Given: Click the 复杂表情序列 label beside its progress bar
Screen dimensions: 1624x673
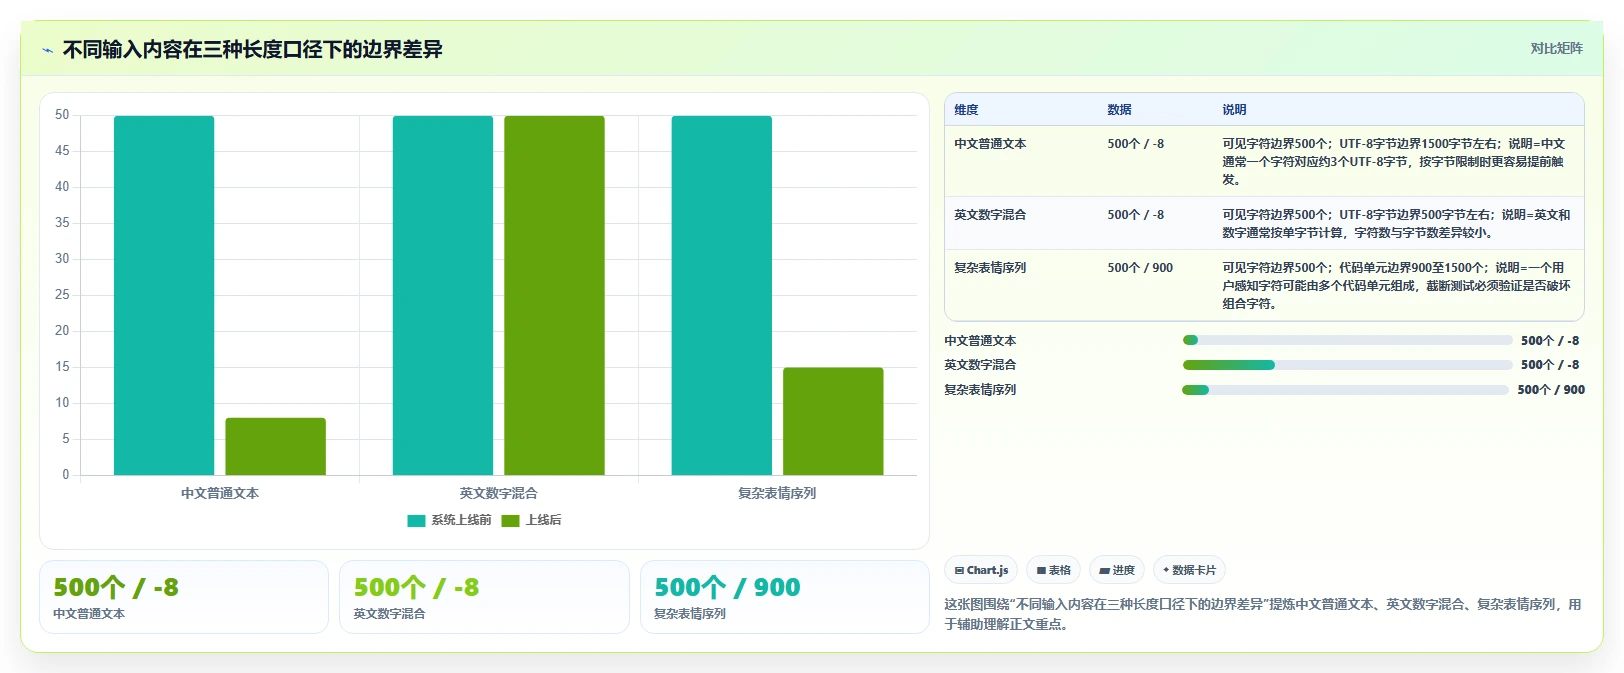Looking at the screenshot, I should click(x=980, y=390).
